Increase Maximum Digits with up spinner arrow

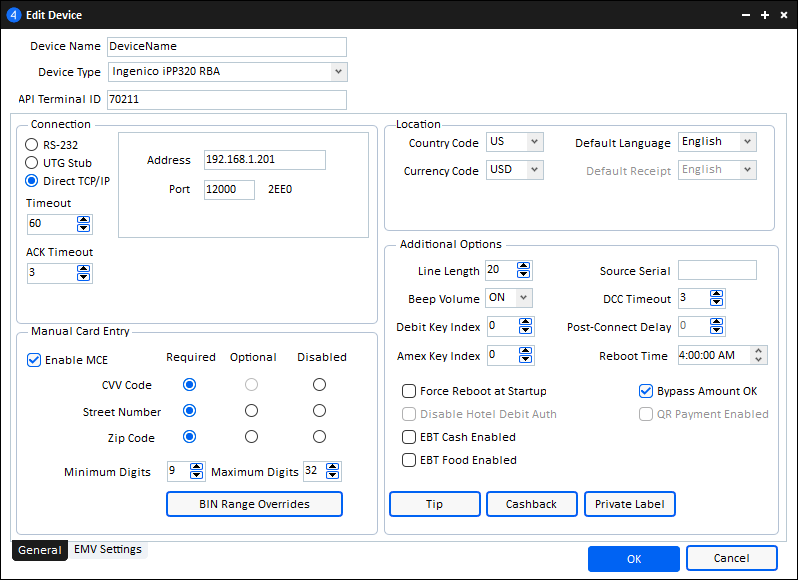click(334, 467)
